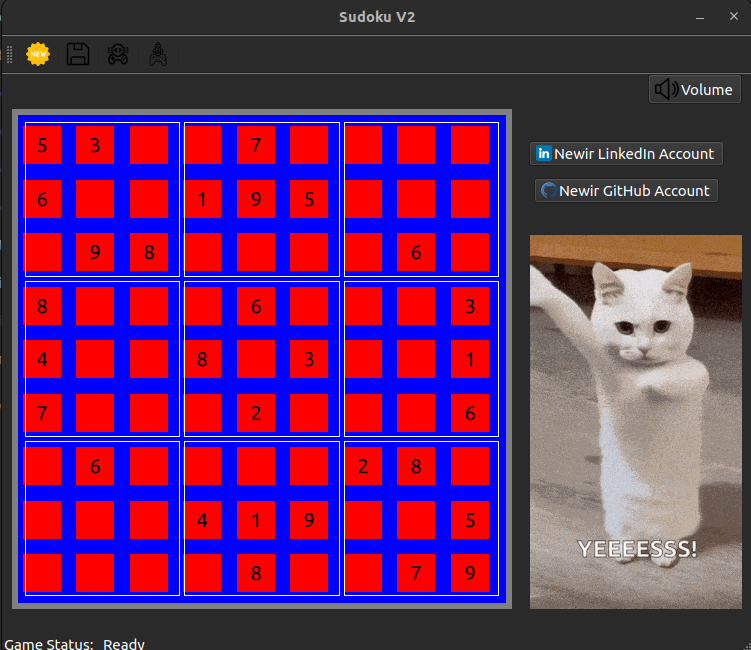Select the 9 cell in the second row
The width and height of the screenshot is (751, 650).
256,199
